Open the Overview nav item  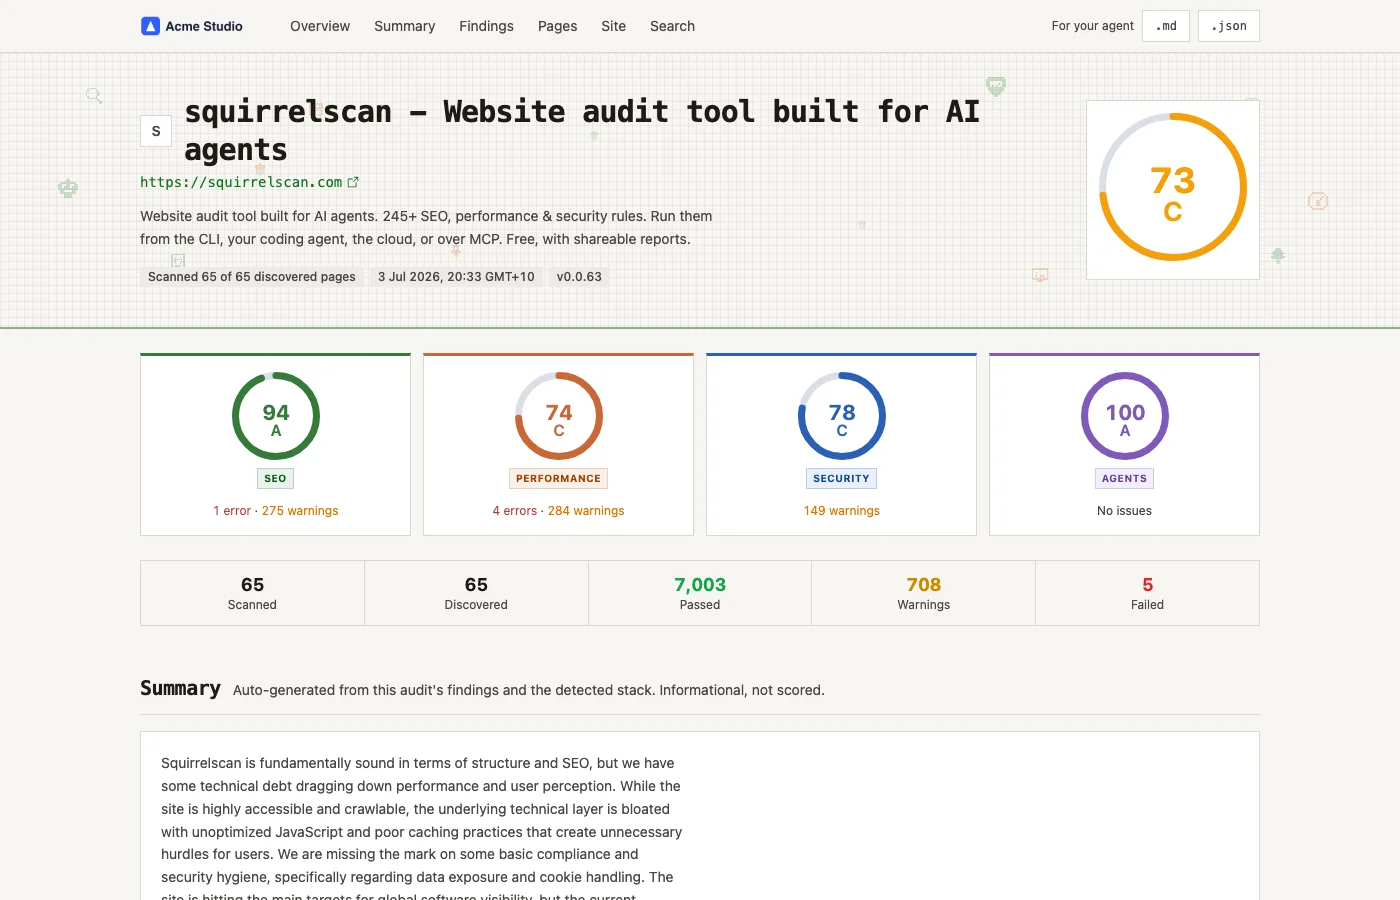(x=320, y=26)
